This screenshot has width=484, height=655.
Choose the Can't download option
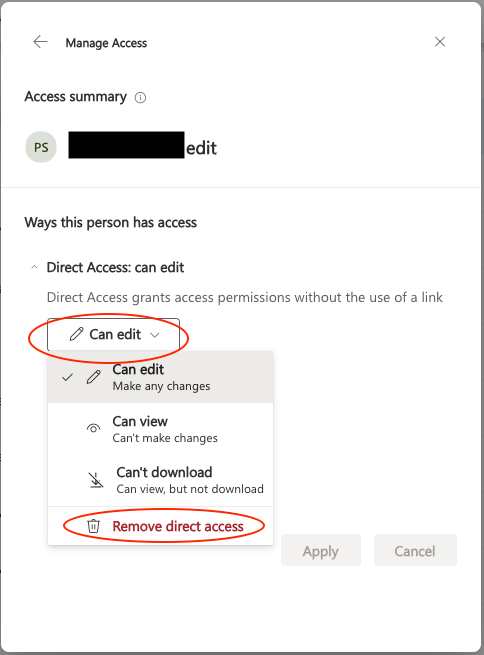point(160,480)
